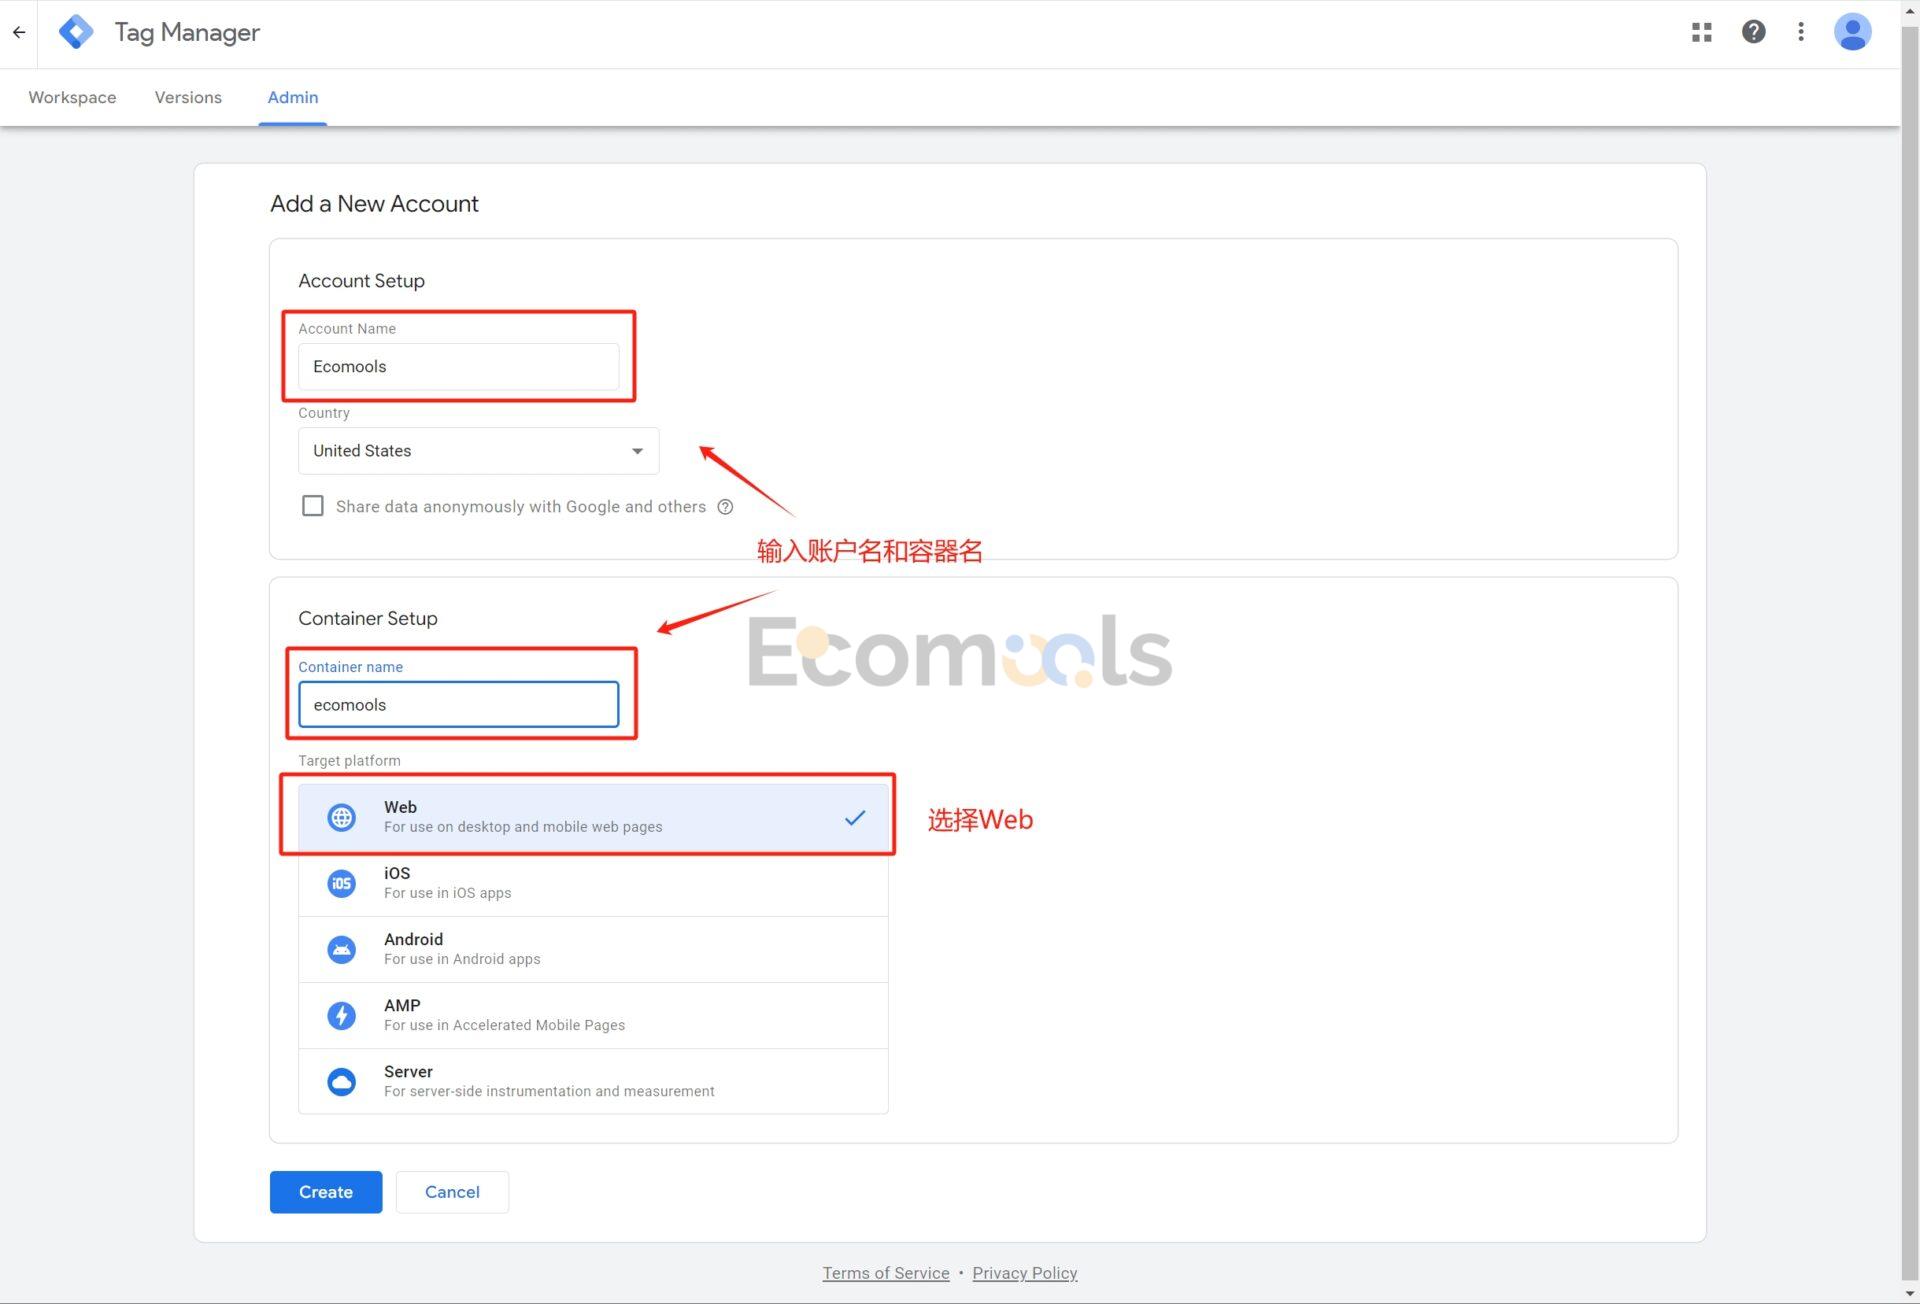1920x1304 pixels.
Task: Select the iOS target platform row
Action: pos(593,883)
